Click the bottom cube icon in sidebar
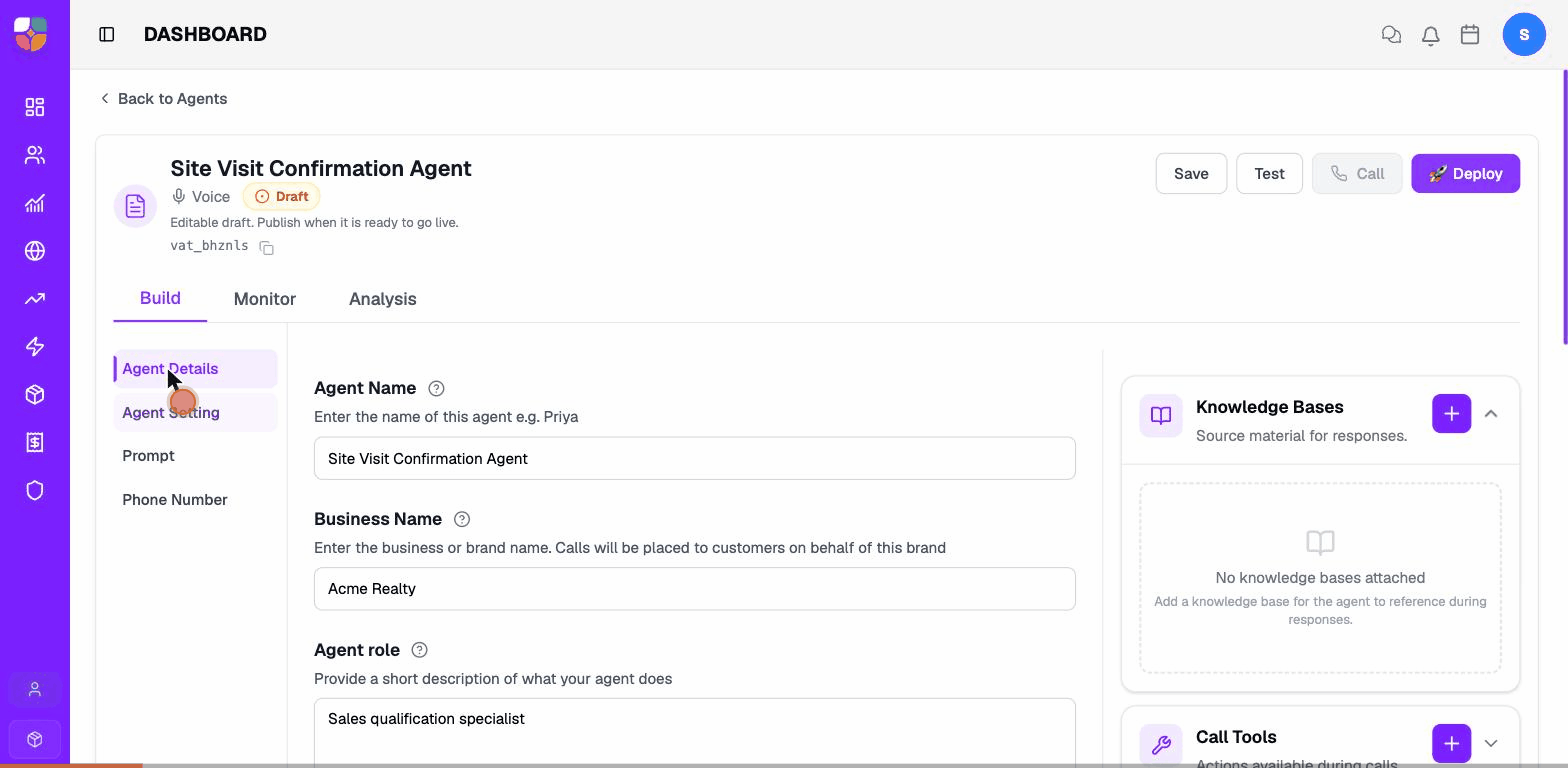Screen dimensions: 1568x768 [35, 739]
